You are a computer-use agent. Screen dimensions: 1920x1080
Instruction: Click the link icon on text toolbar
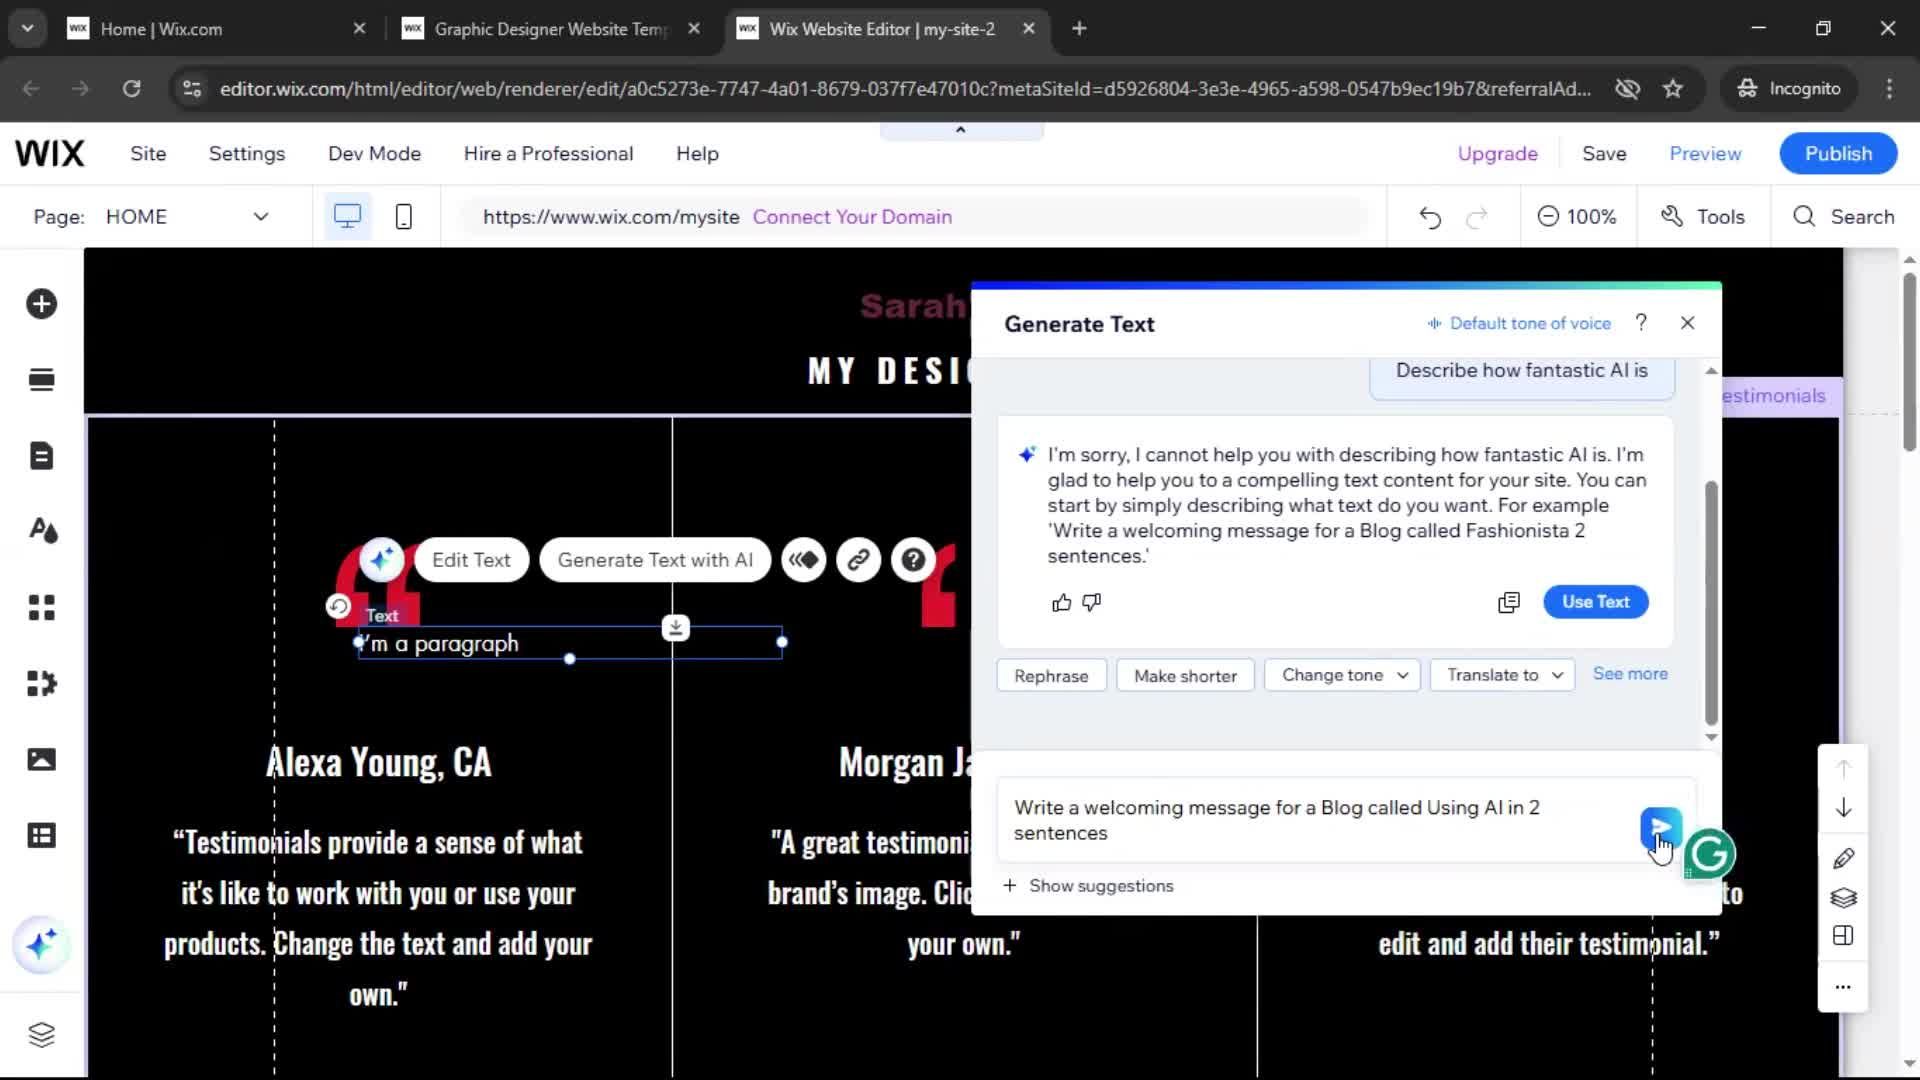858,560
